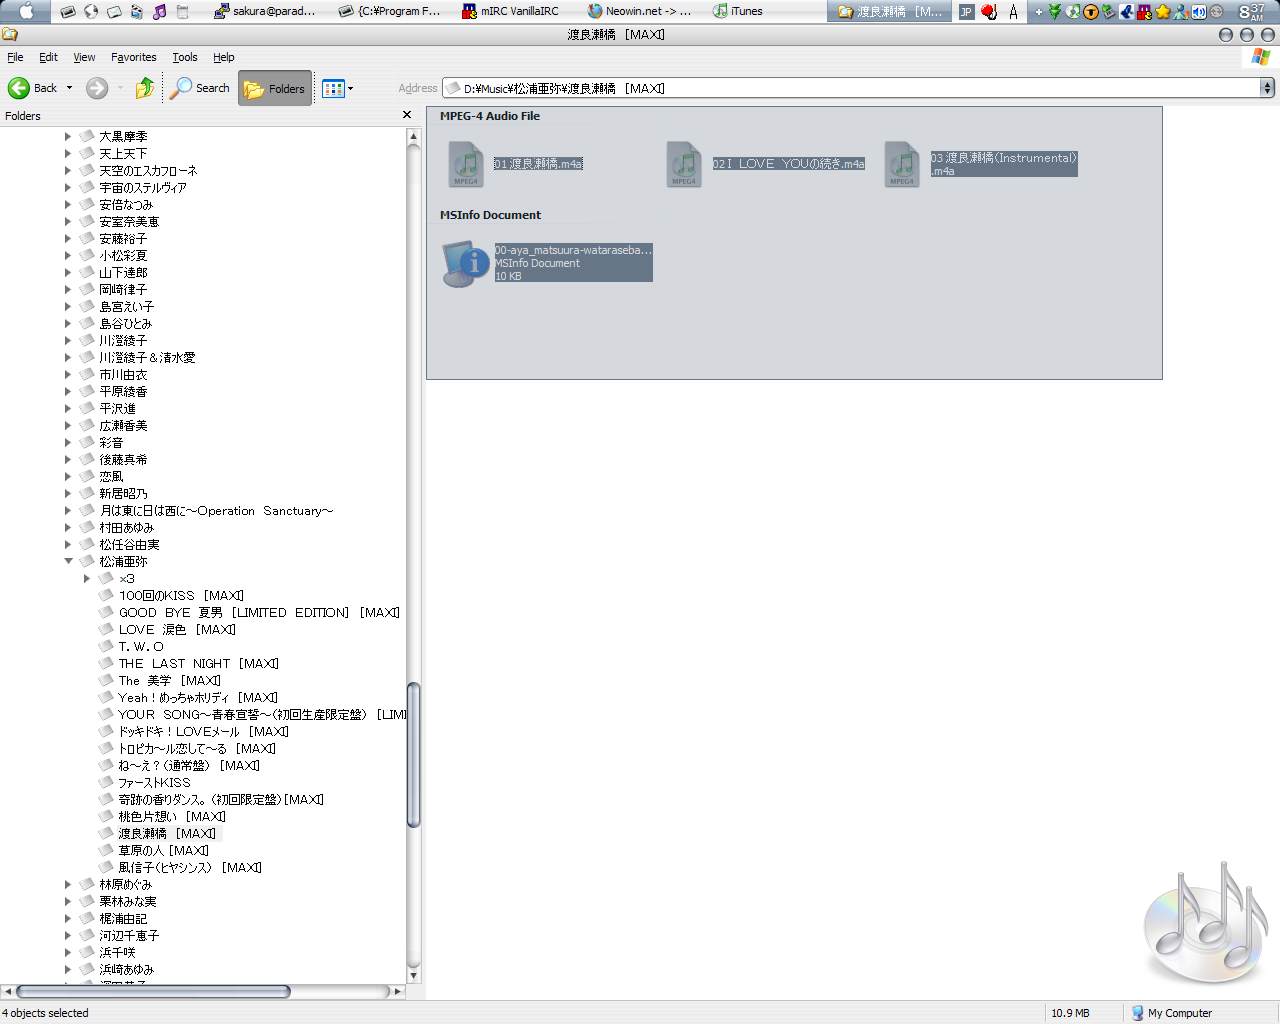Switch to the Neowin.net browser window

click(640, 11)
